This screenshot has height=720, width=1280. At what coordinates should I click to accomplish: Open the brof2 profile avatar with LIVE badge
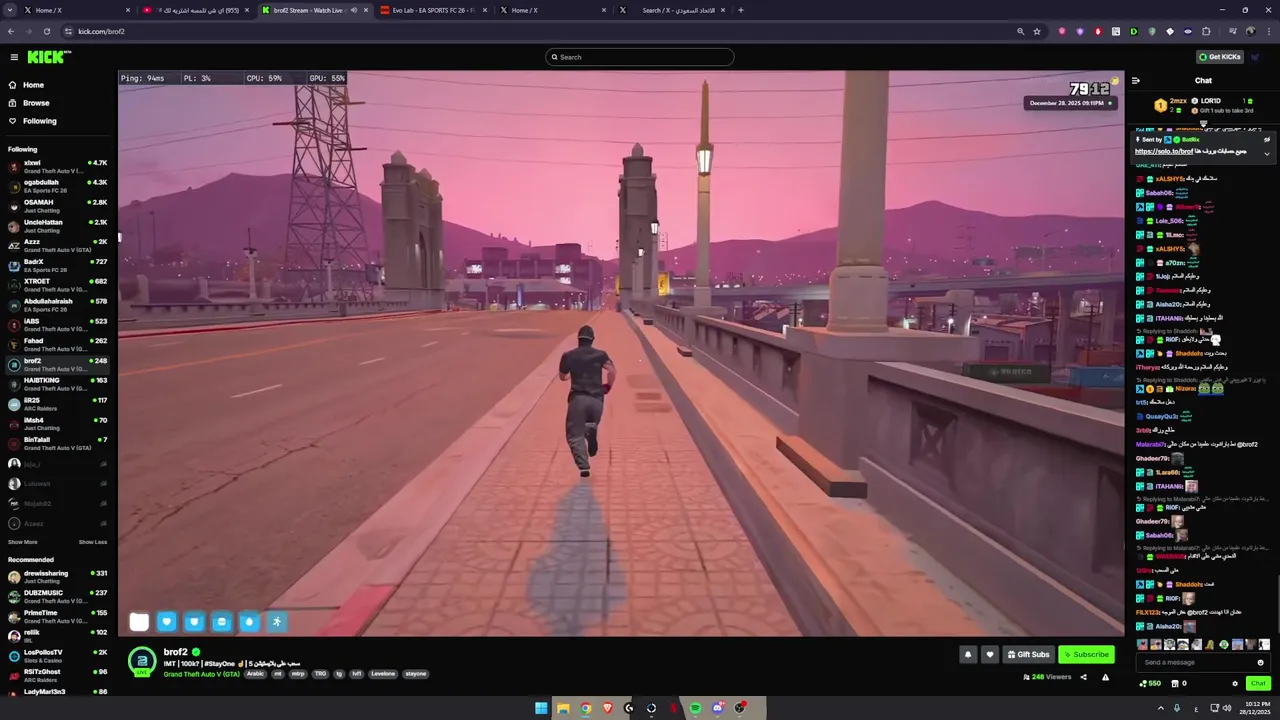point(142,661)
